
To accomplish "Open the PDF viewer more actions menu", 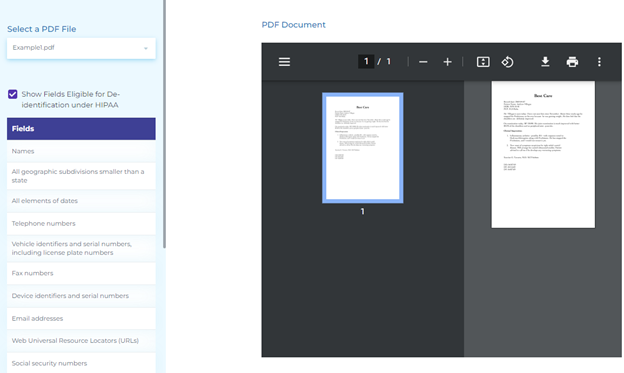I will point(599,62).
